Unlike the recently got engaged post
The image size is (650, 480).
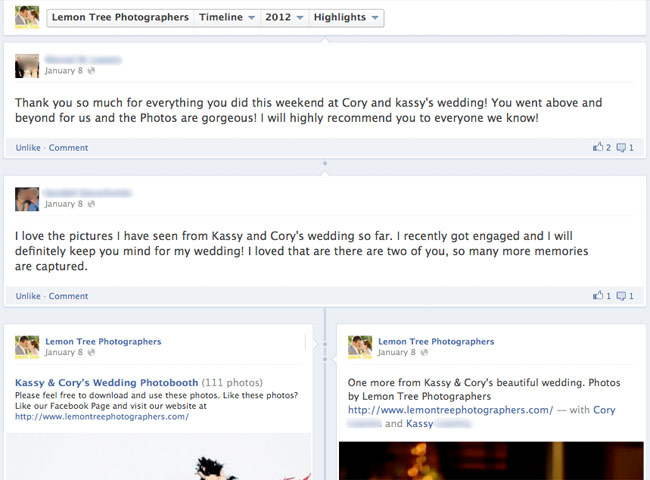coord(28,296)
